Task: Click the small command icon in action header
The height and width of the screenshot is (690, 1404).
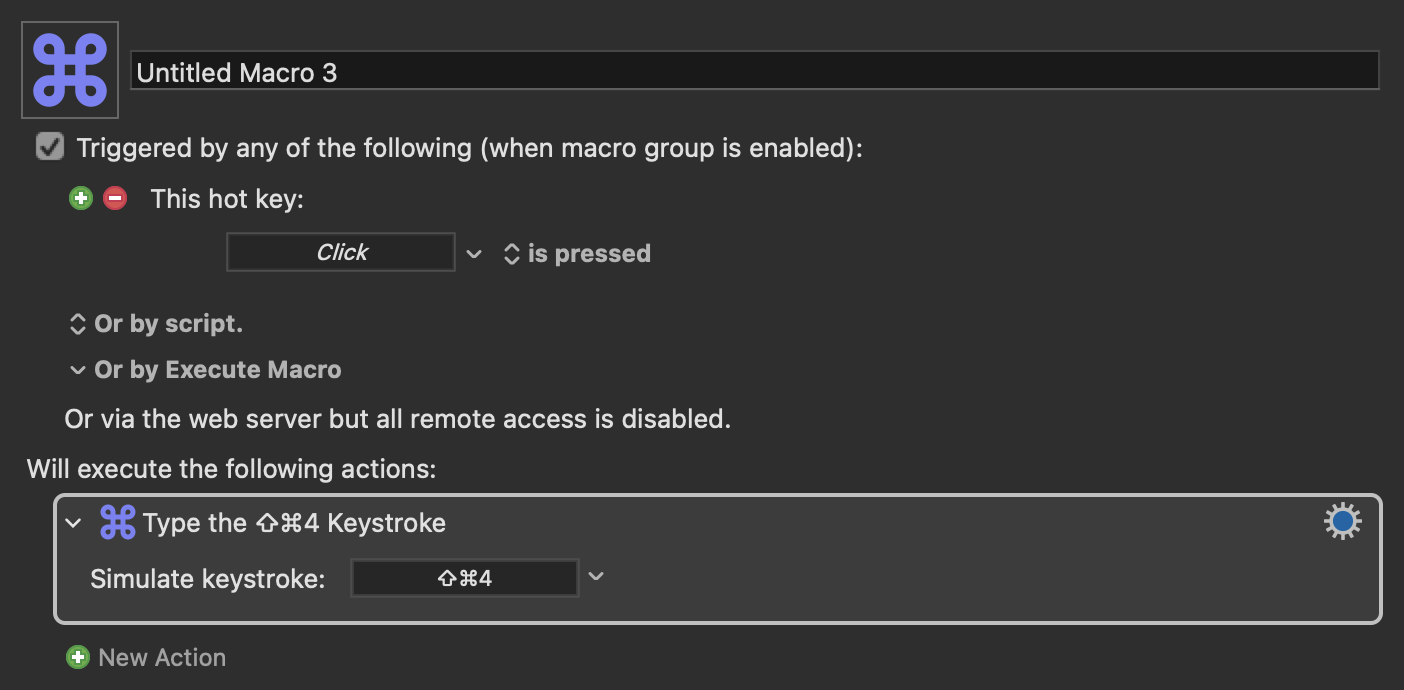Action: 118,522
